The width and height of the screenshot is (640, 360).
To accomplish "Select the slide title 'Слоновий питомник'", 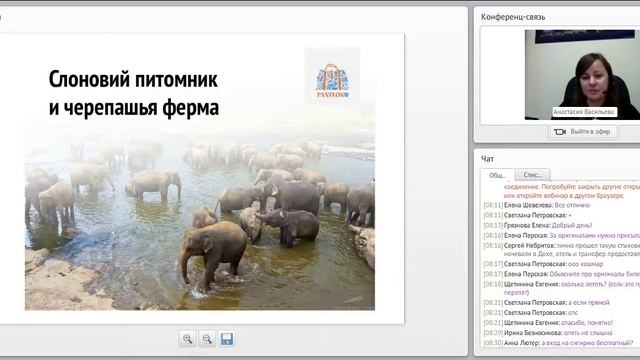I will coord(133,79).
